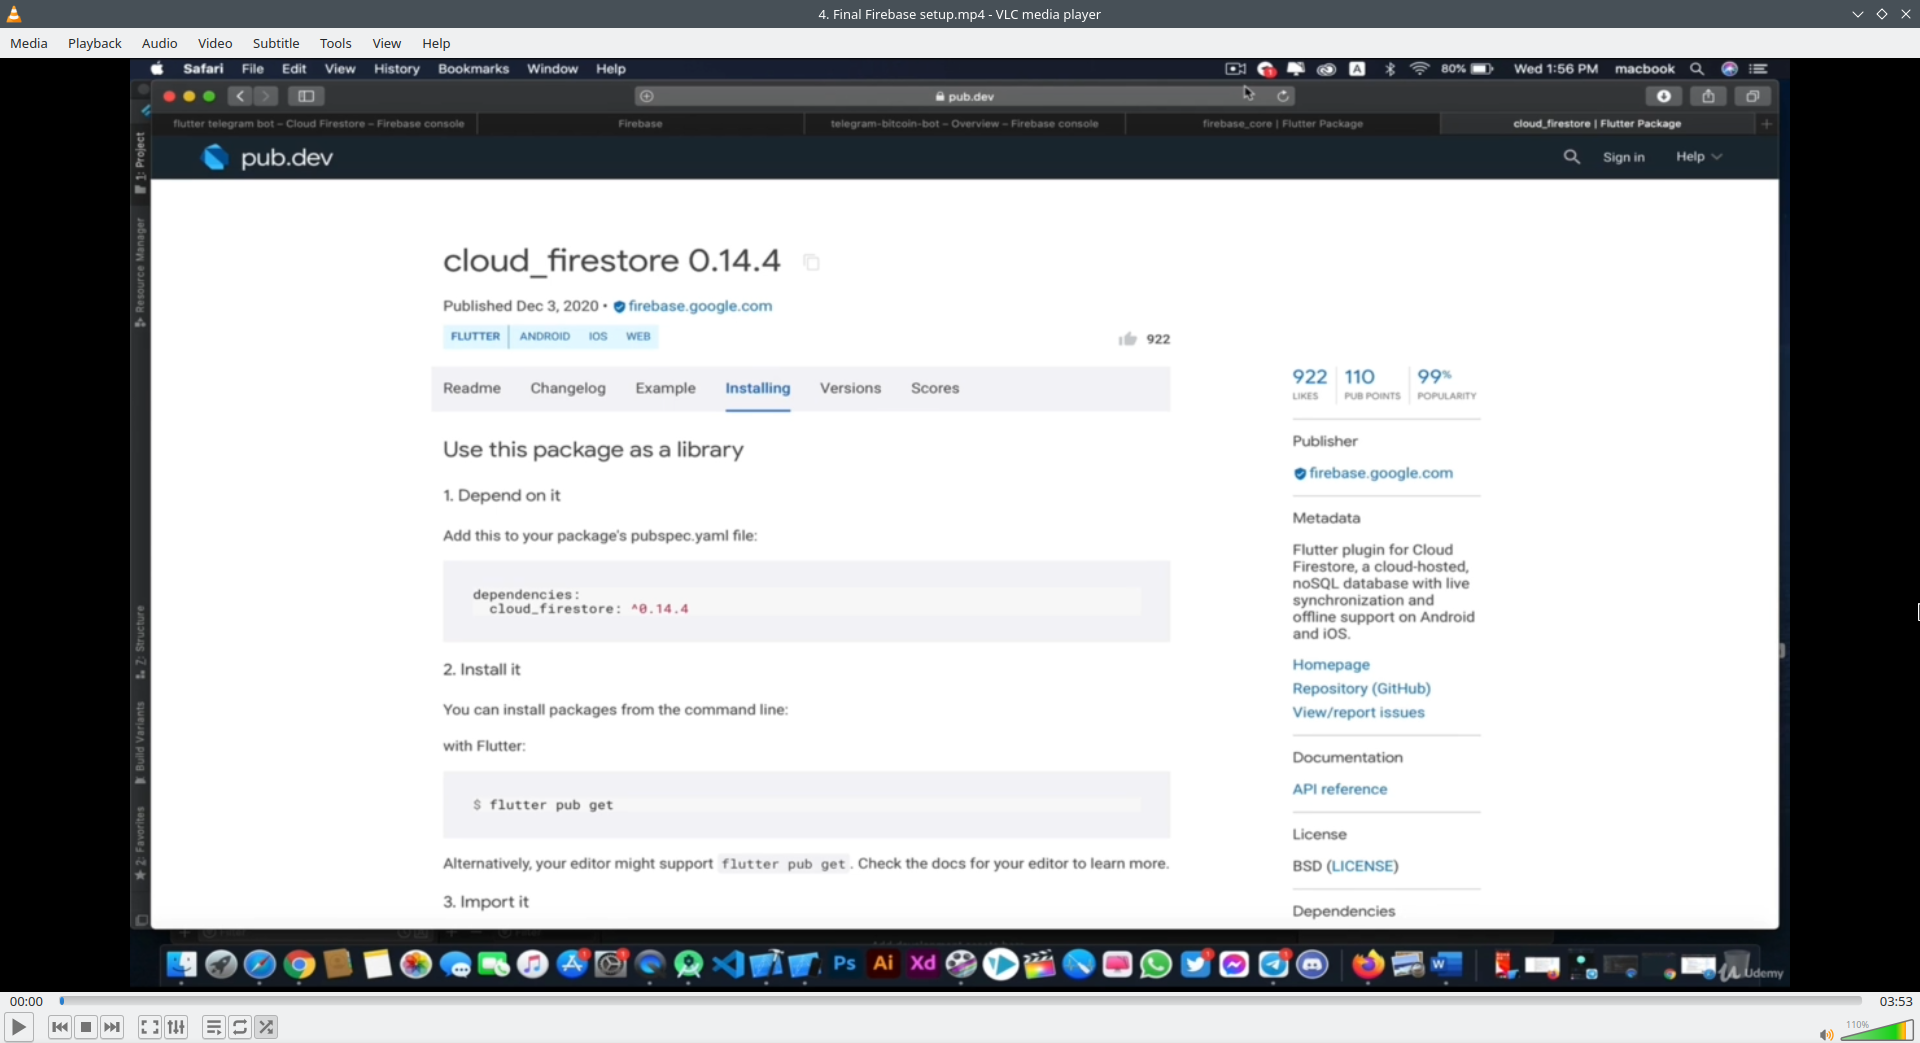Click View/report issues link

click(x=1358, y=713)
